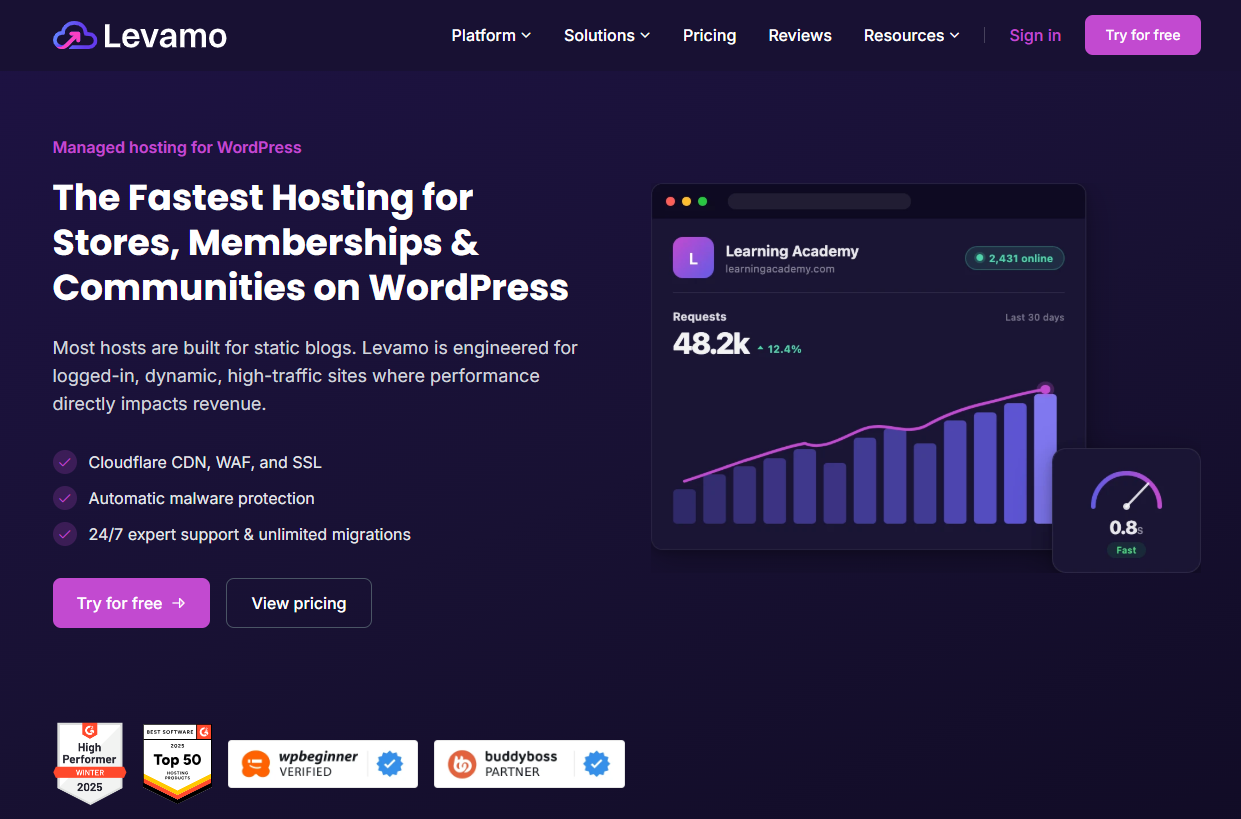Click the 0.8s load time value
The height and width of the screenshot is (819, 1241).
1126,528
